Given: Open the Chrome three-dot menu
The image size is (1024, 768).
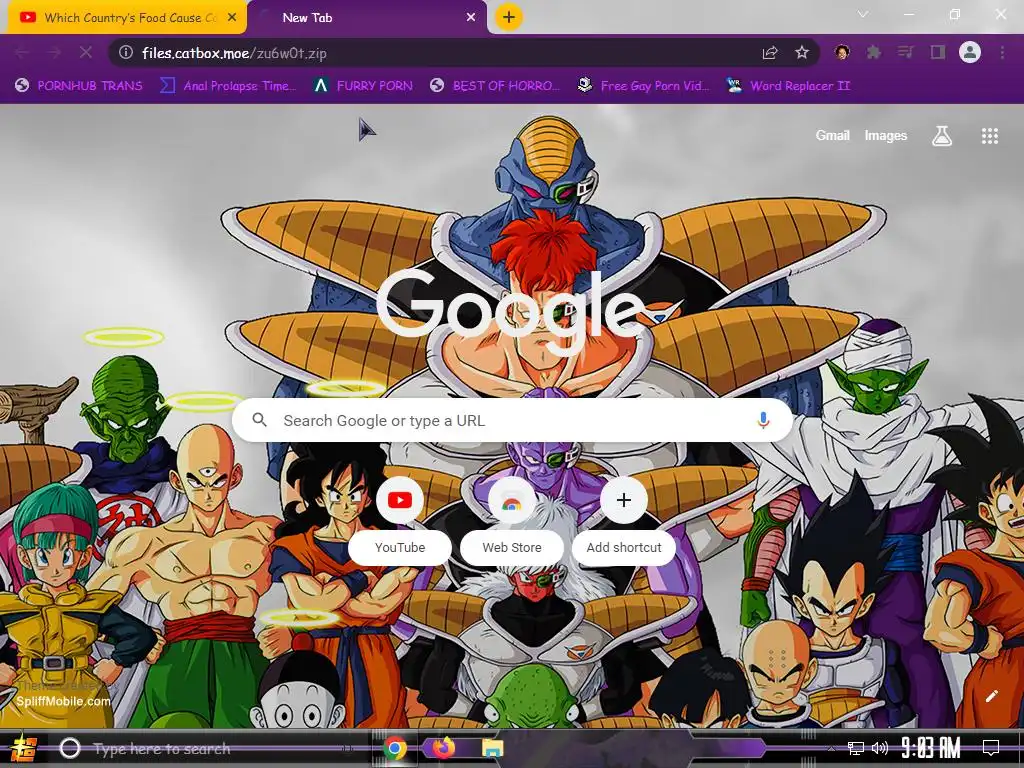Looking at the screenshot, I should pos(1002,52).
